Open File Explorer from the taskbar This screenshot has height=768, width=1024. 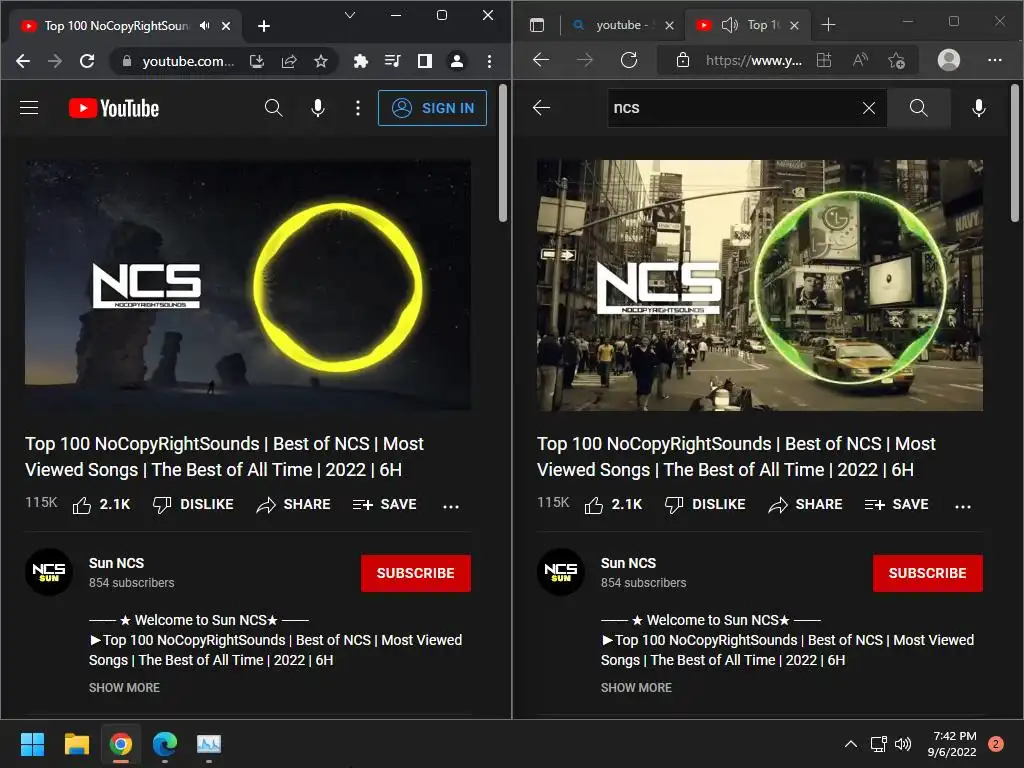[76, 744]
